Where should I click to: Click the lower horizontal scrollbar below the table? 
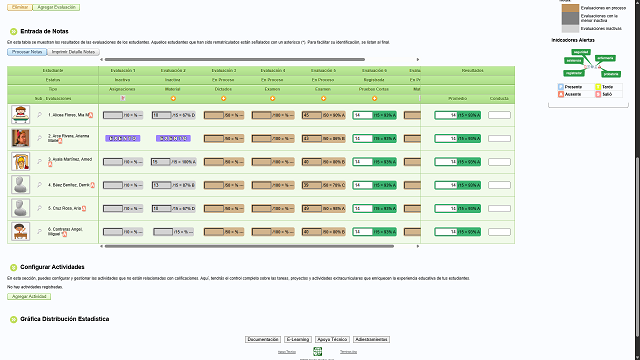tap(249, 246)
